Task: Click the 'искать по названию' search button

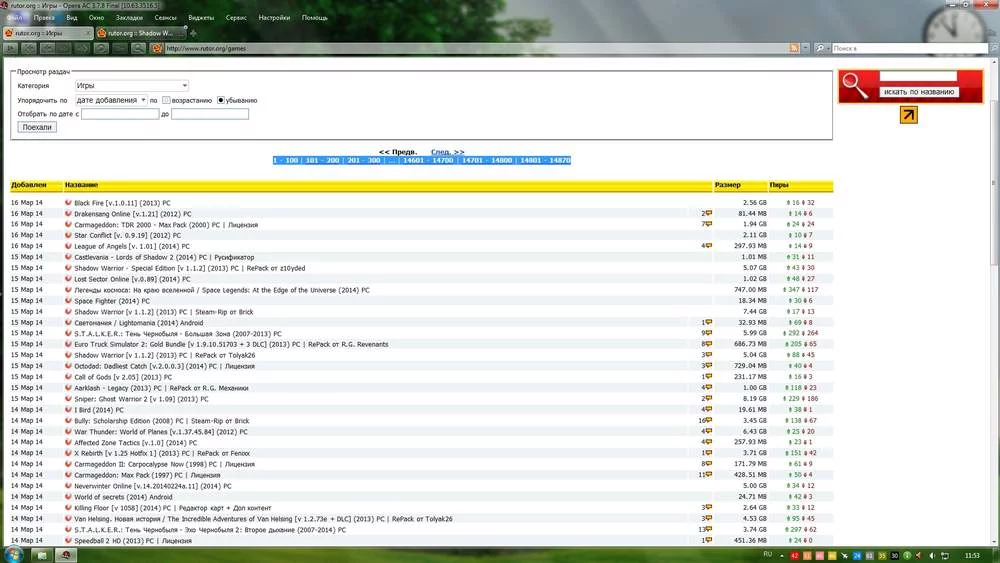Action: coord(919,92)
